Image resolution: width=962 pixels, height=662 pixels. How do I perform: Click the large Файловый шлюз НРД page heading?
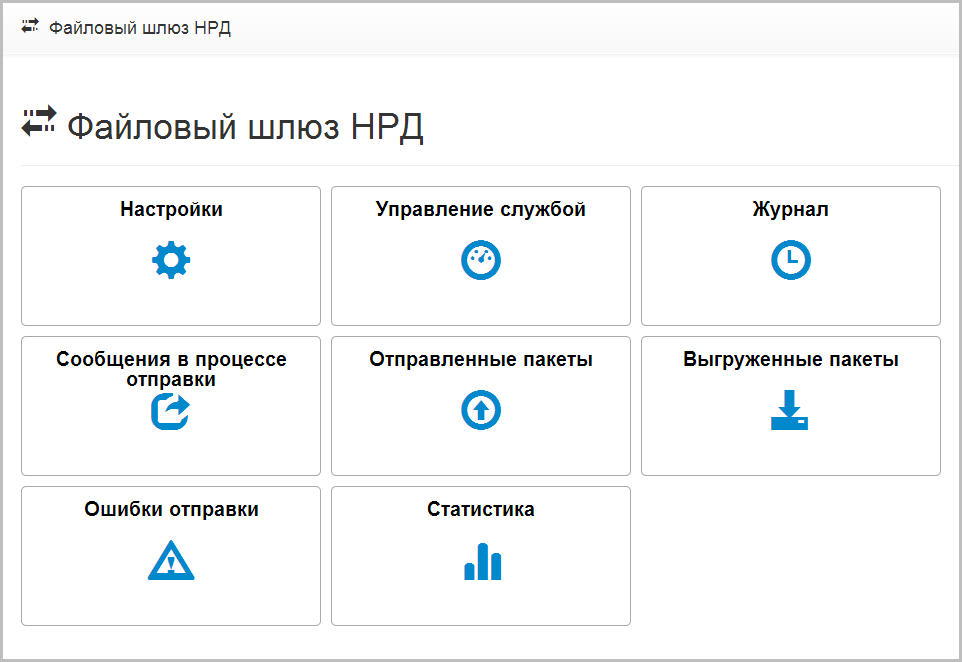pyautogui.click(x=245, y=127)
